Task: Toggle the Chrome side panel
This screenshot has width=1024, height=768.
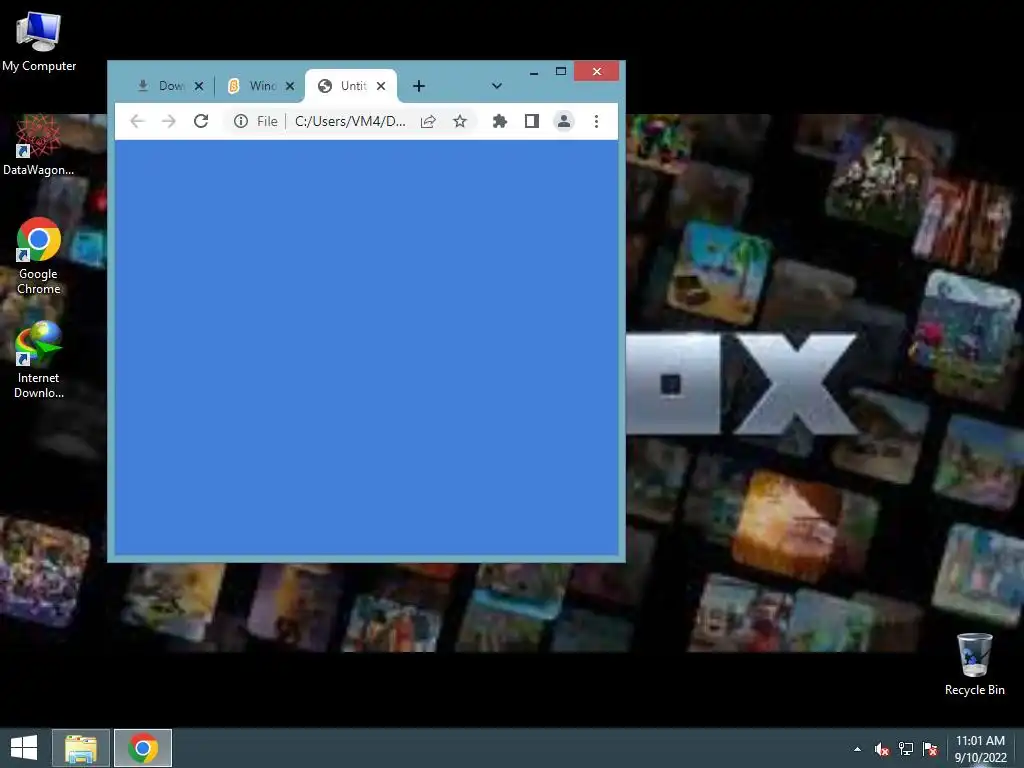Action: click(532, 121)
